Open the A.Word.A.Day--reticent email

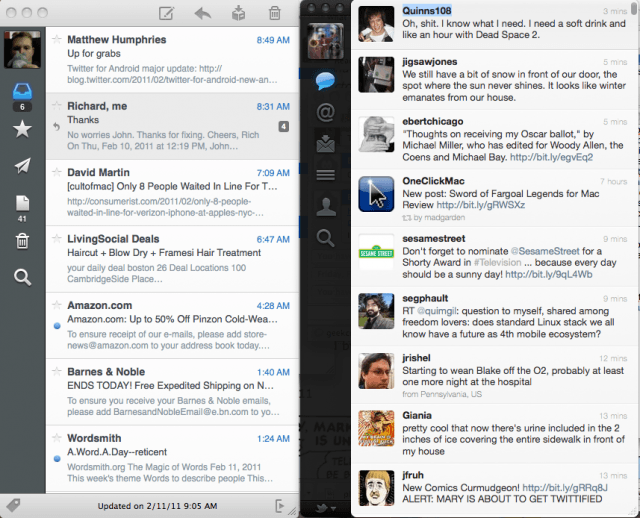pos(173,458)
